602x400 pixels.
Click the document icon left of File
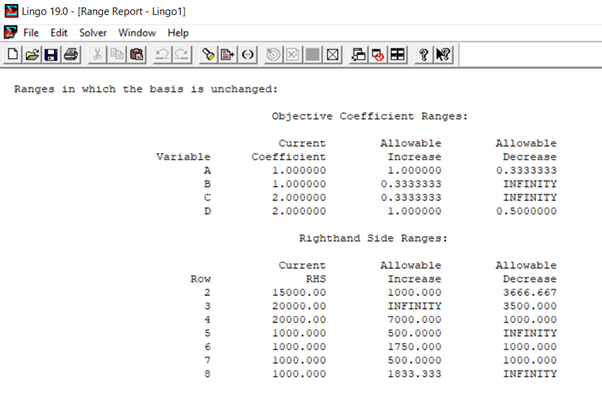[11, 32]
